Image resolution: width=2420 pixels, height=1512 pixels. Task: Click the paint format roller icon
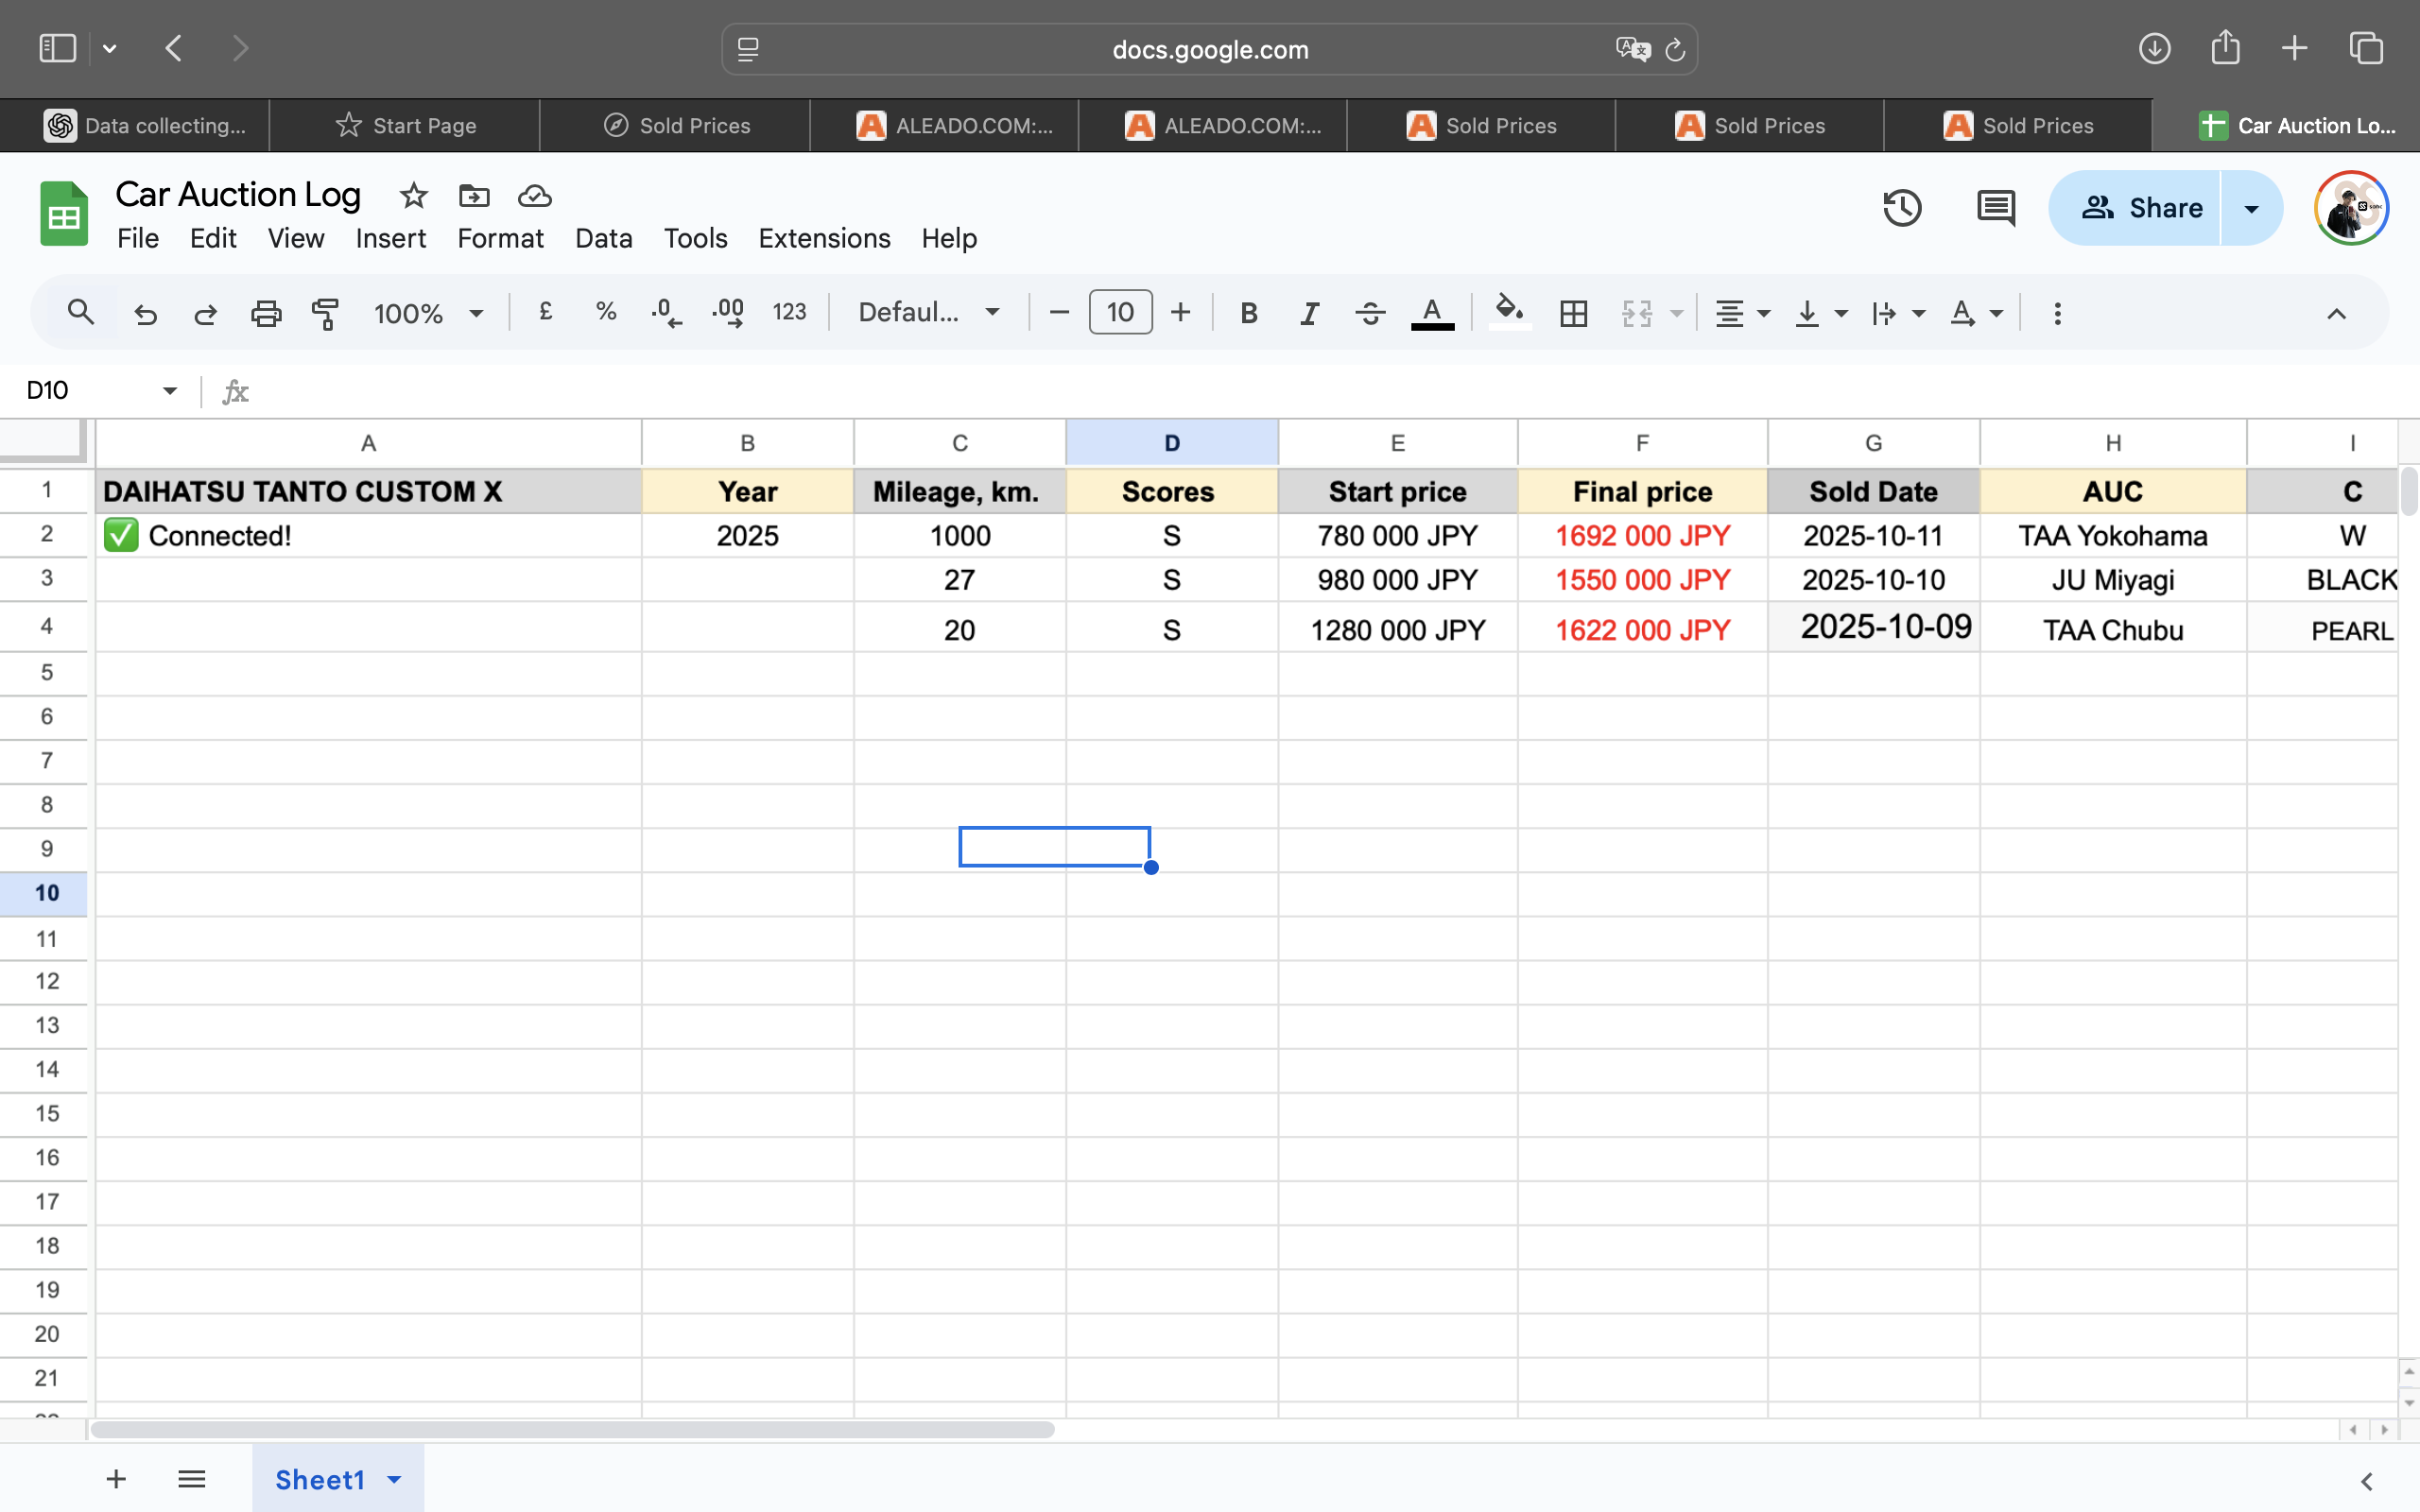click(325, 313)
